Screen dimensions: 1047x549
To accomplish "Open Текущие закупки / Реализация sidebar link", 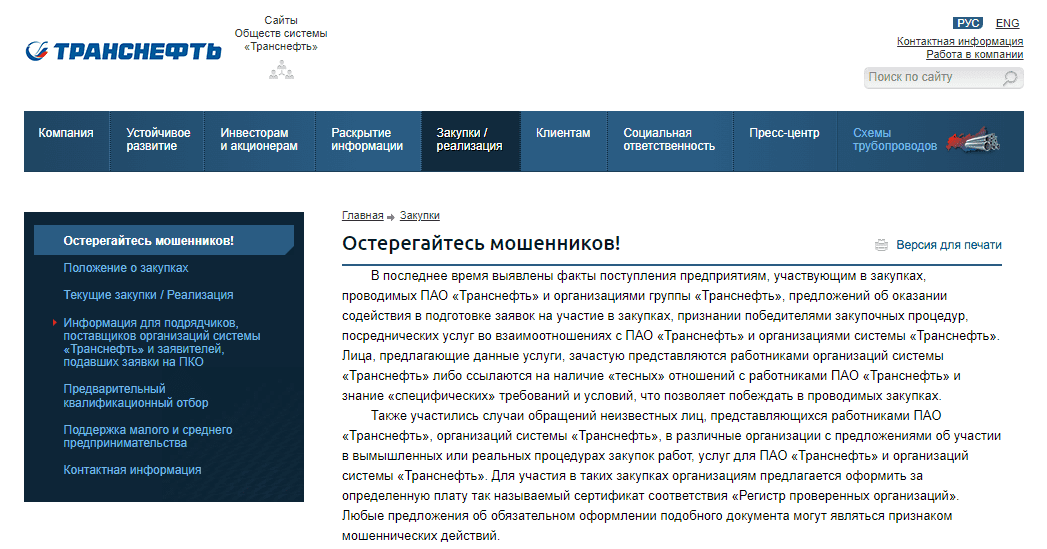I will point(148,295).
